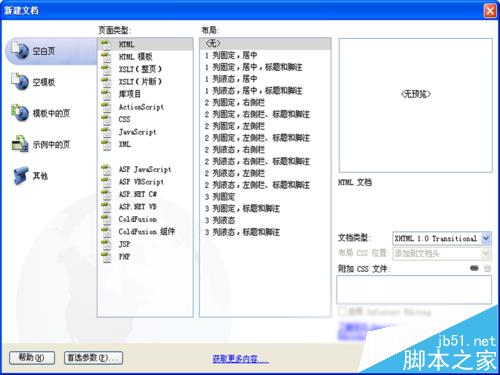The image size is (500, 375).
Task: Open the 文档类型 XHTML 1.0 Transitional dropdown
Action: point(442,238)
